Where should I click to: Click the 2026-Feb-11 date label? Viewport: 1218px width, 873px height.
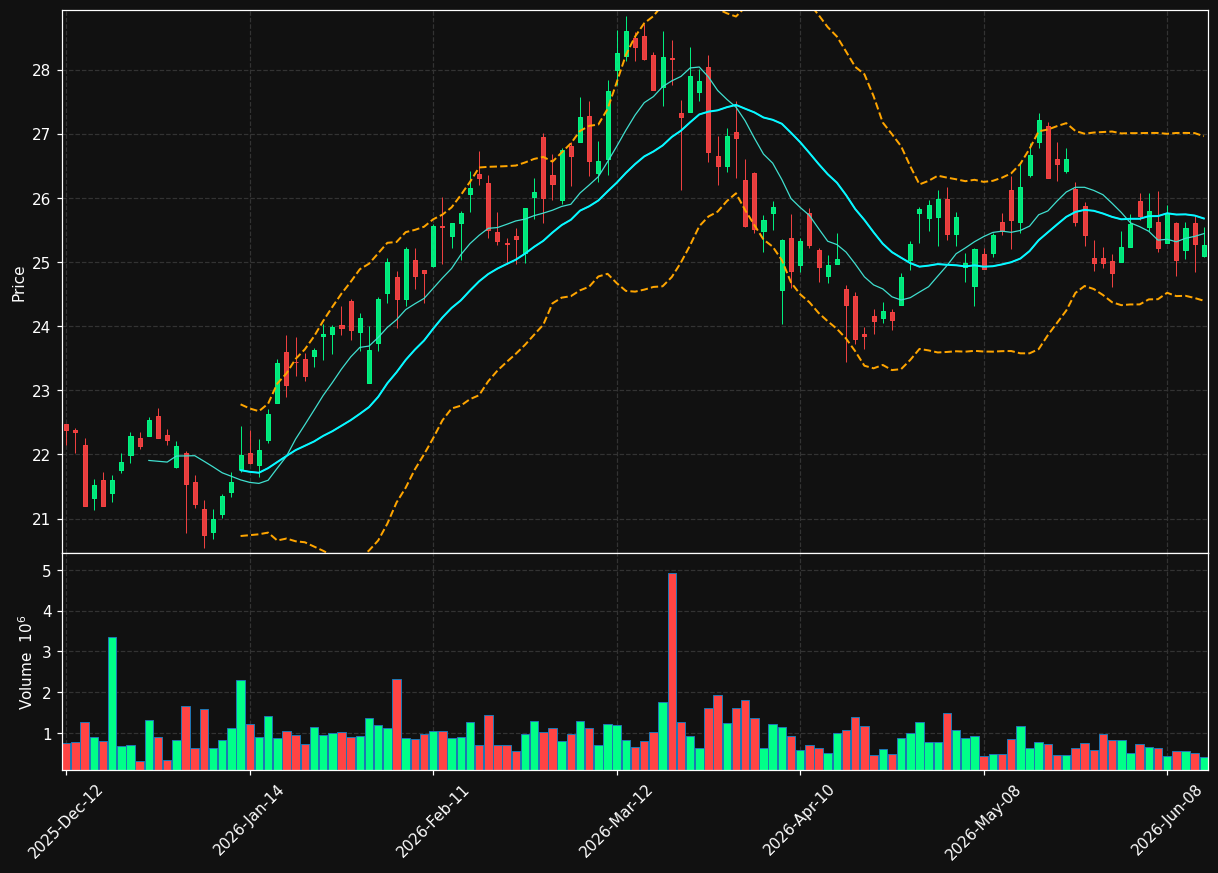click(432, 821)
